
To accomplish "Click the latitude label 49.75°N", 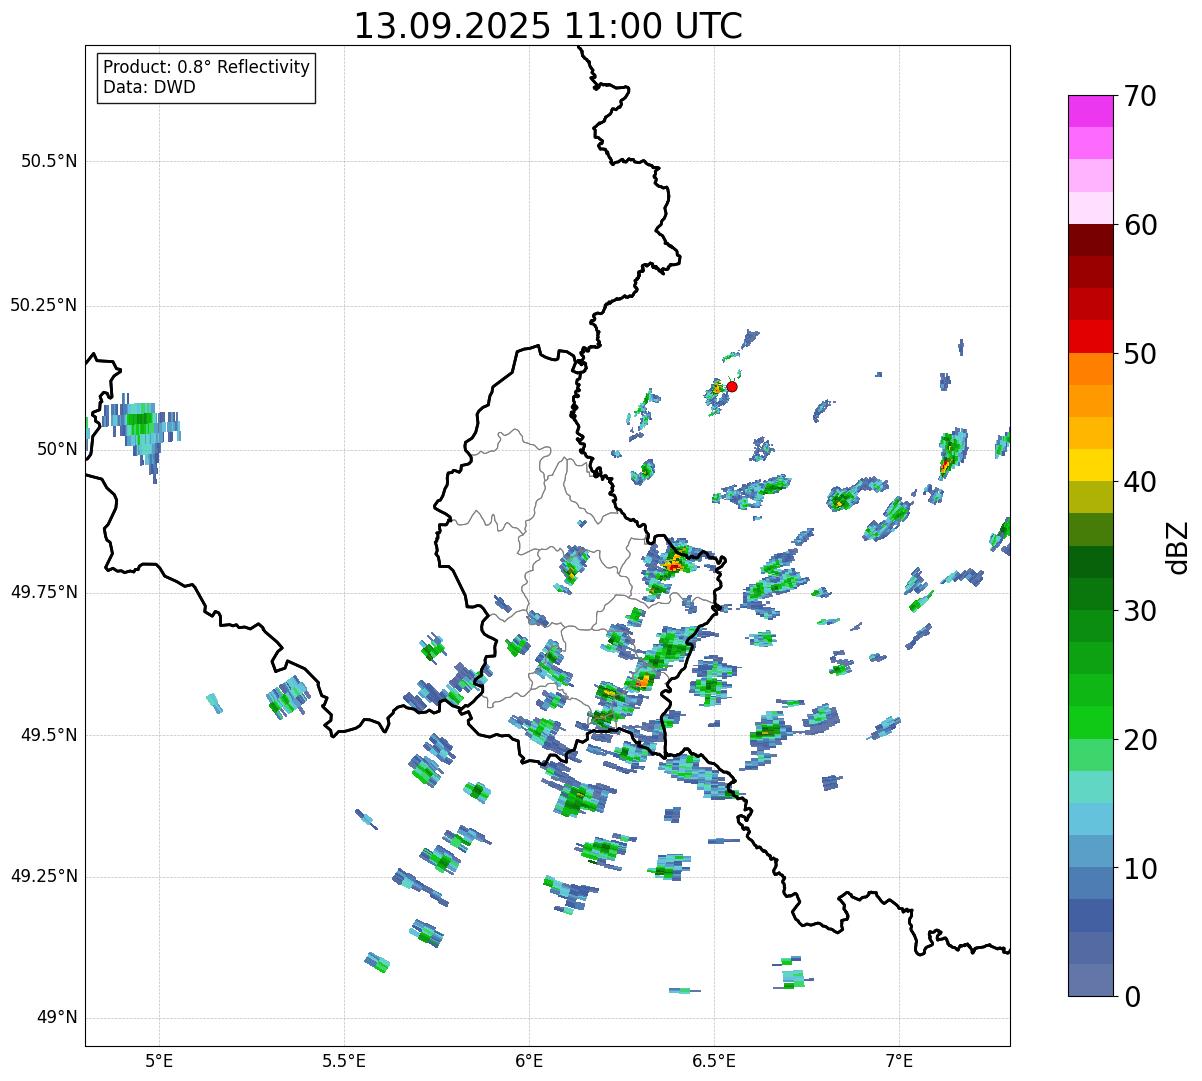I will (x=43, y=592).
